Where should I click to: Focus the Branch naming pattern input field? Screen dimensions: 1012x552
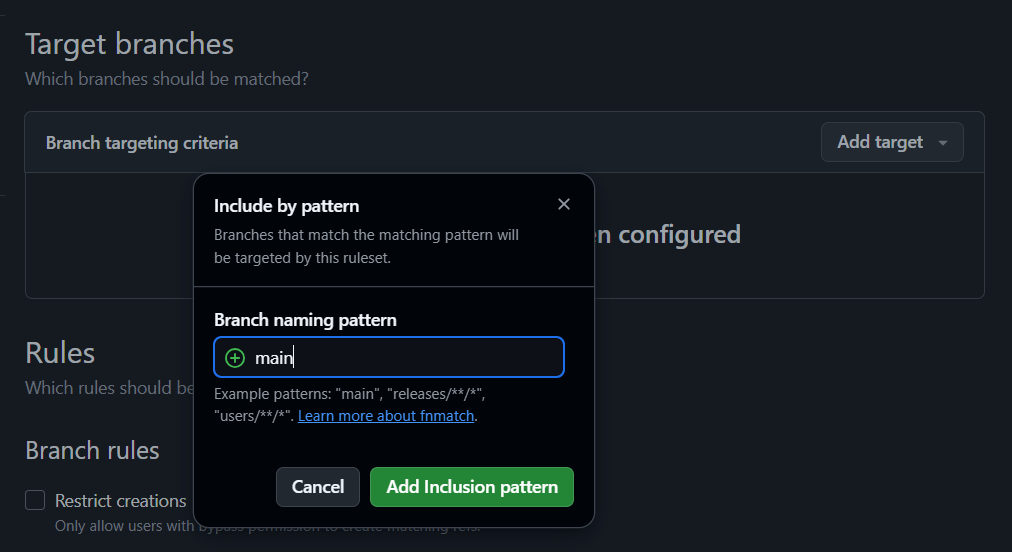coord(400,358)
